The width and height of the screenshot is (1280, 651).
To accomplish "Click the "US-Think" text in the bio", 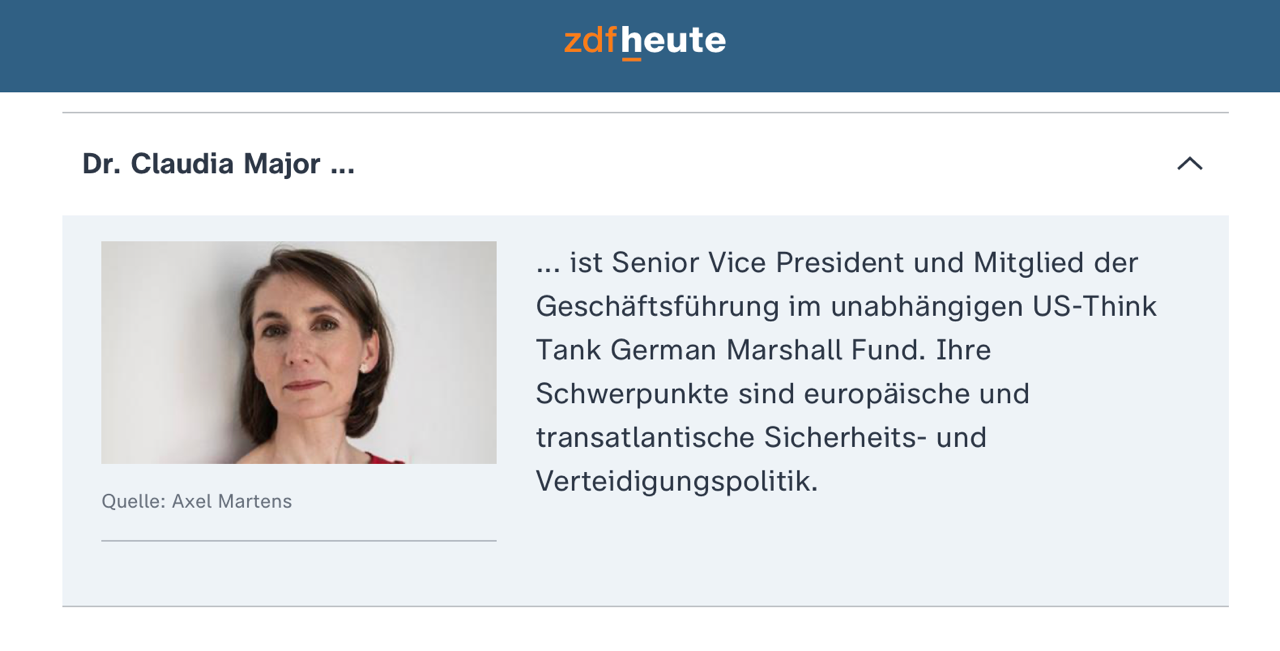I will click(1094, 306).
